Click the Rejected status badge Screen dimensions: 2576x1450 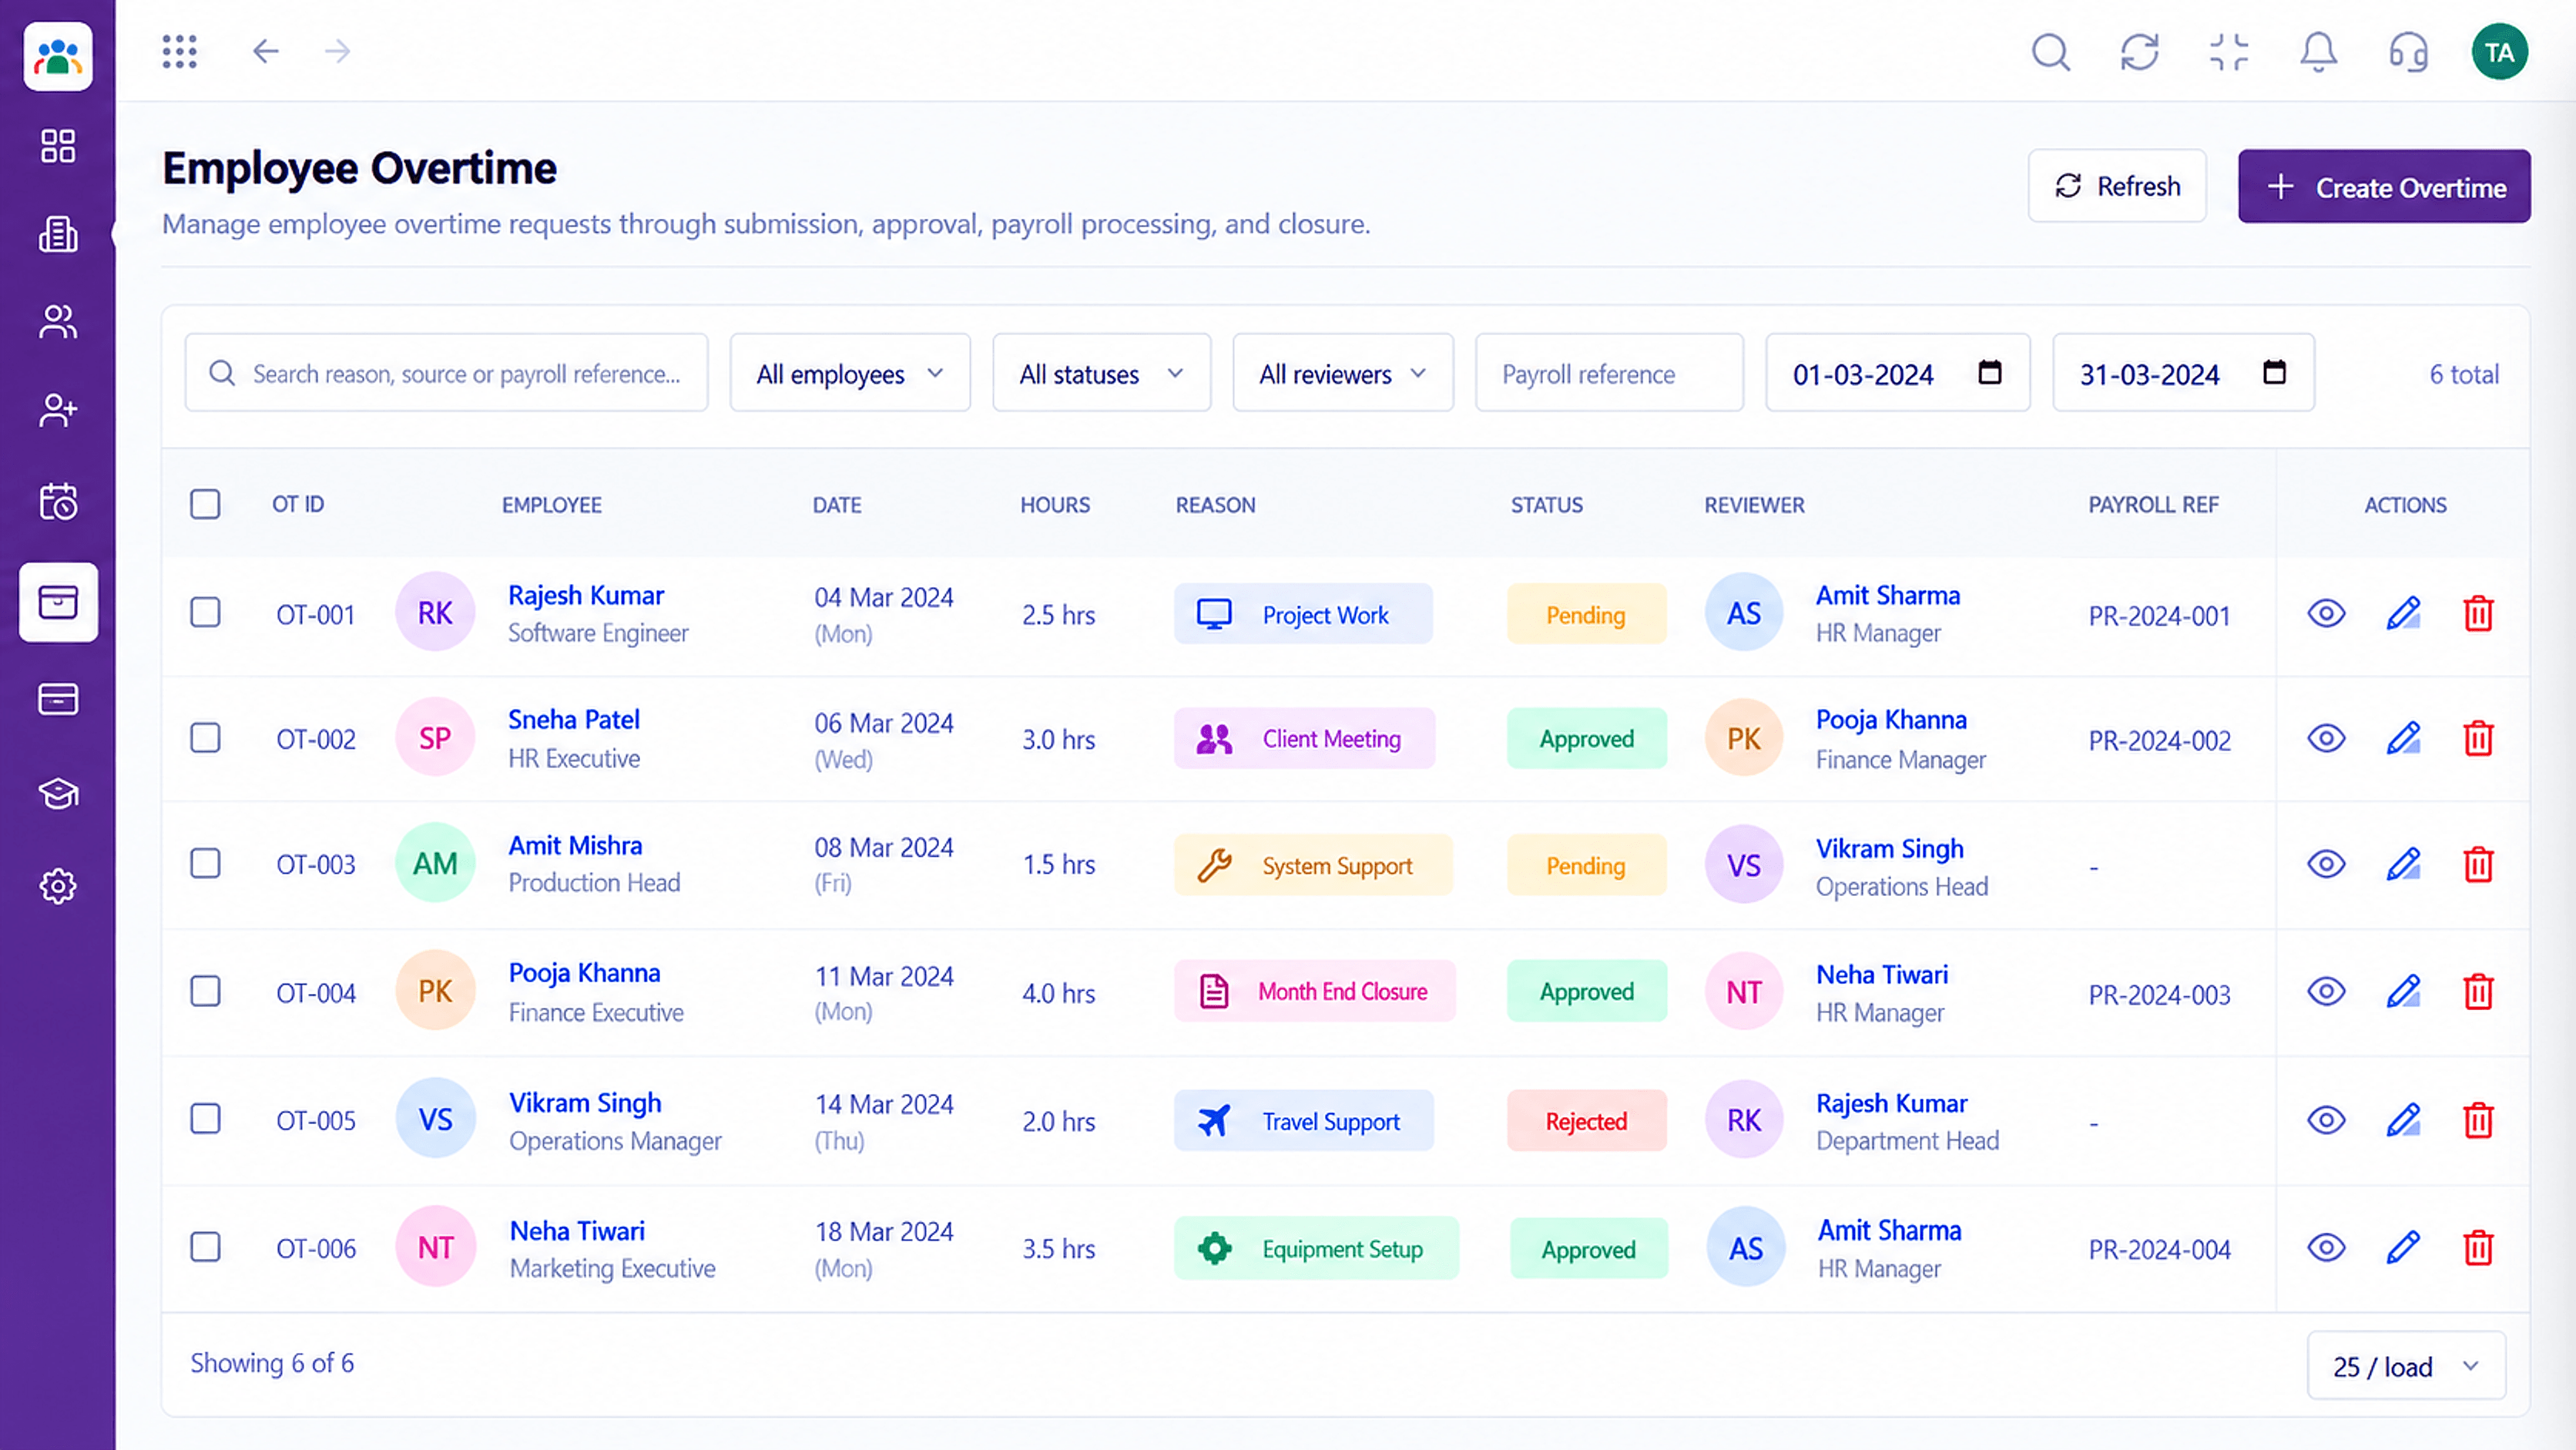(1587, 1121)
